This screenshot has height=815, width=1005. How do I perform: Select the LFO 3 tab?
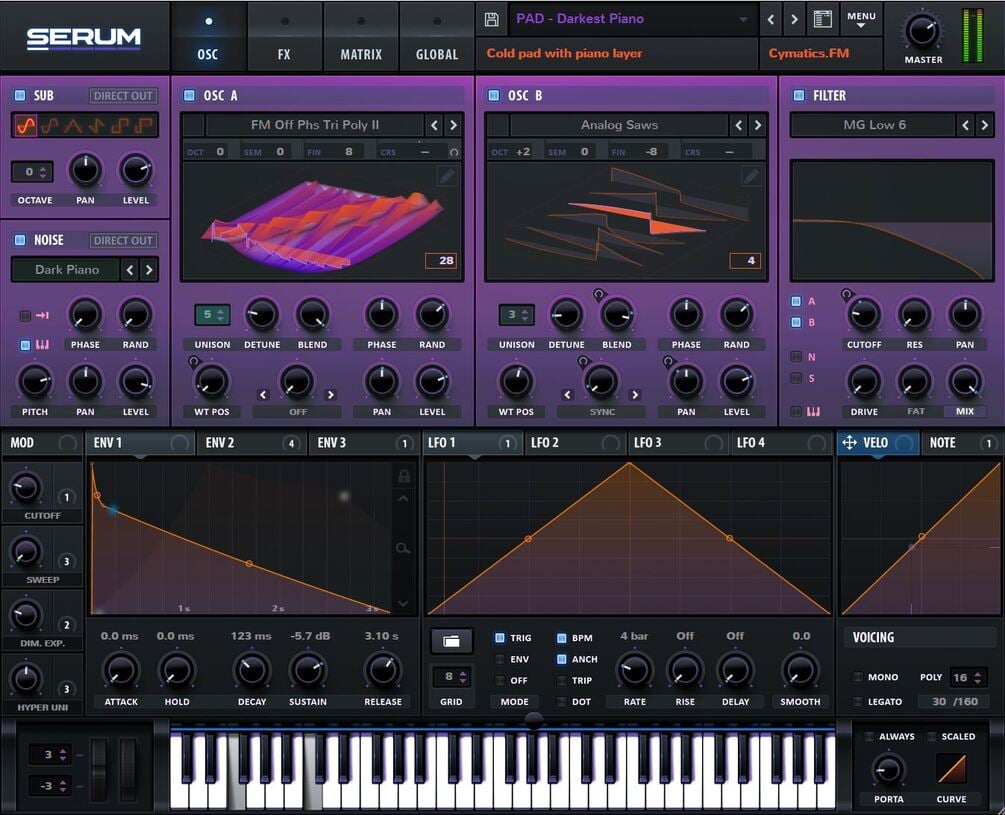(x=678, y=443)
